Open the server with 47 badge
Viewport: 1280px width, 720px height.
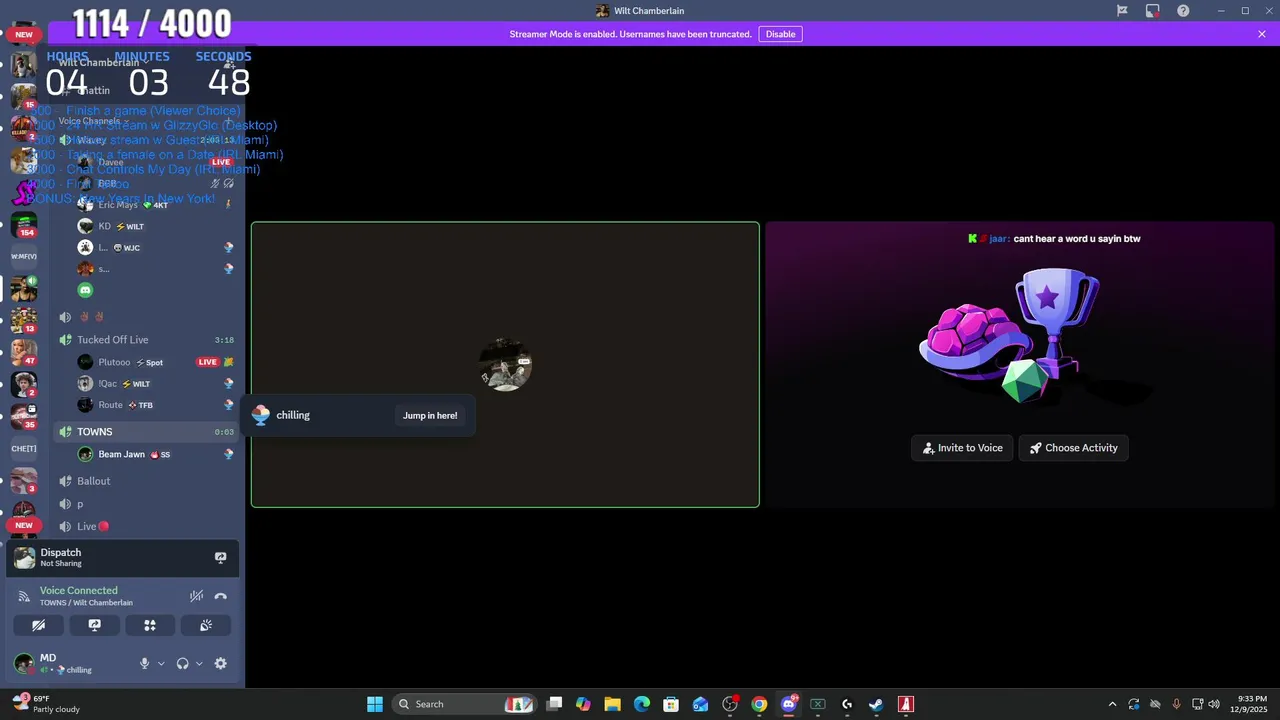tap(24, 352)
